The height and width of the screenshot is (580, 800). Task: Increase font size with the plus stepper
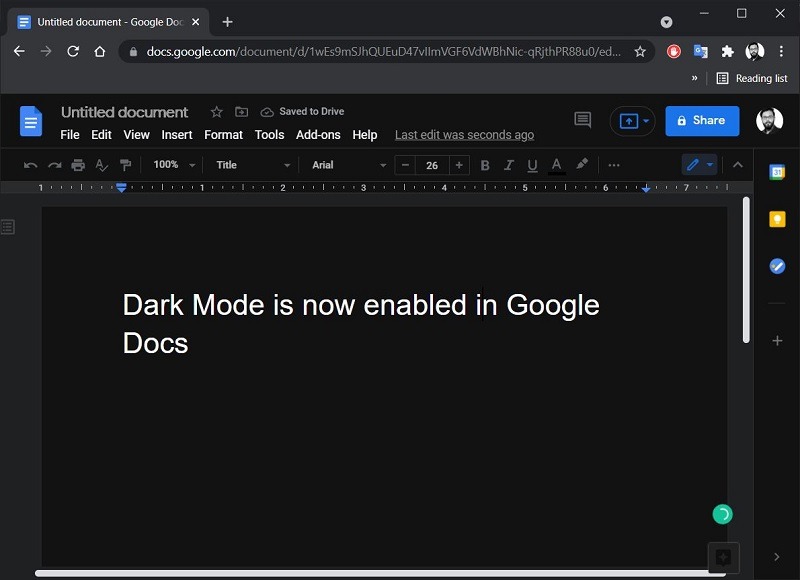tap(459, 165)
